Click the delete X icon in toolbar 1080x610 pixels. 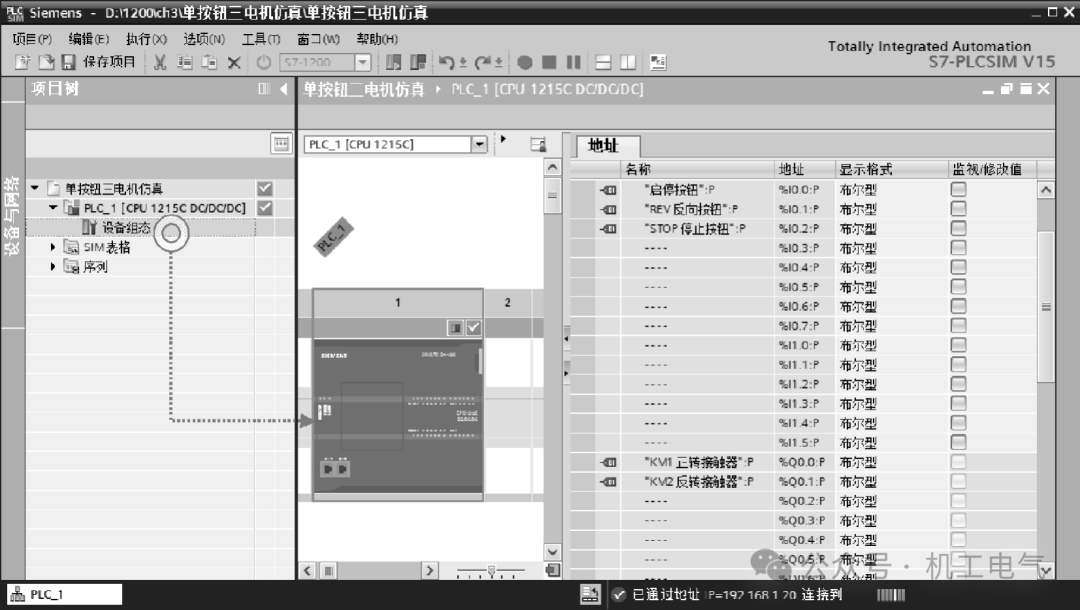click(x=234, y=63)
